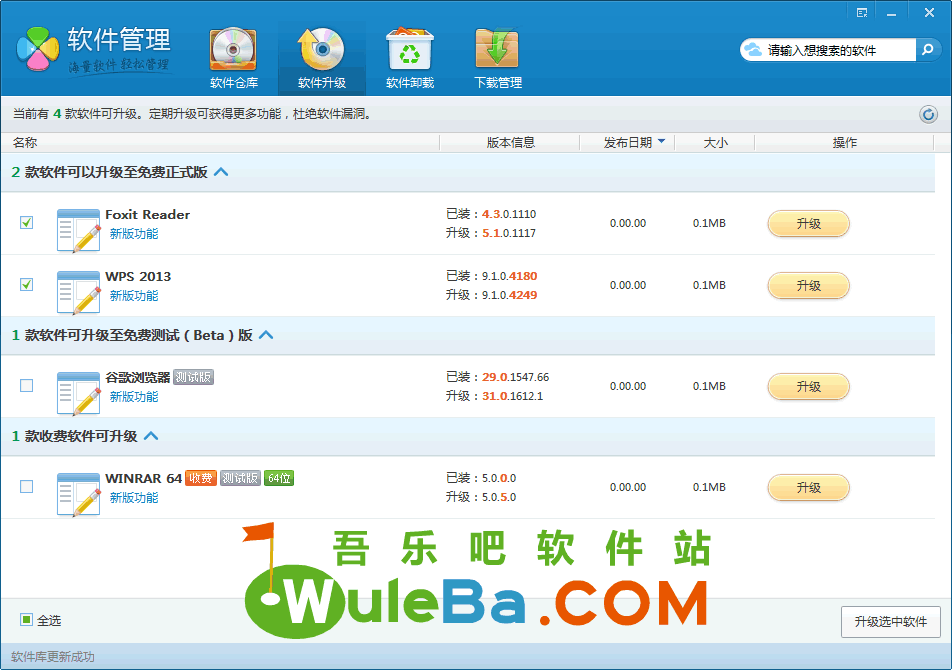Click WPS installed version 9.1.0.4180
Screen dimensions: 952x670
pos(509,276)
